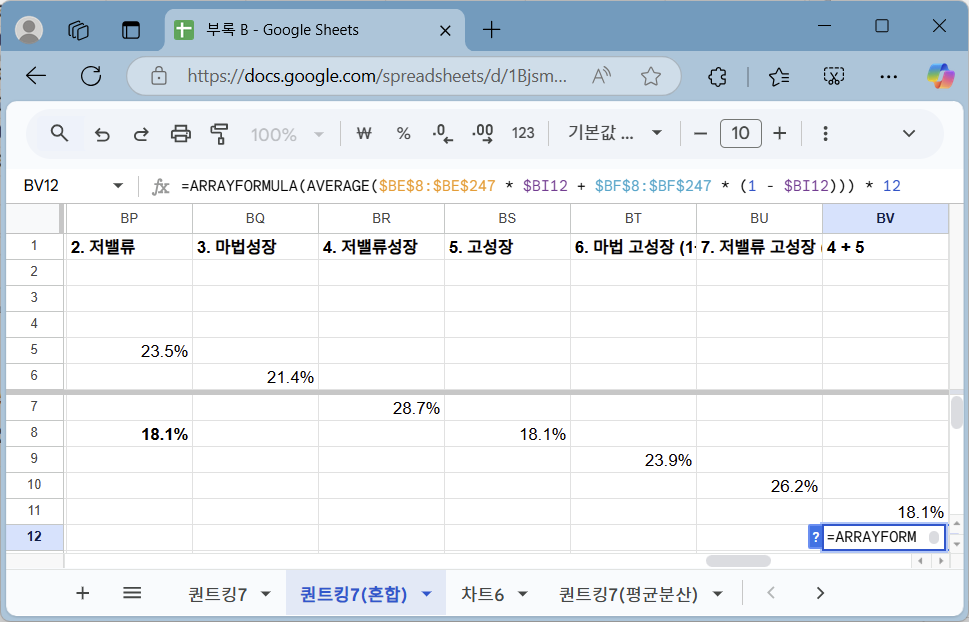Click the docs.google.com address bar URL
This screenshot has width=969, height=622.
tap(376, 76)
